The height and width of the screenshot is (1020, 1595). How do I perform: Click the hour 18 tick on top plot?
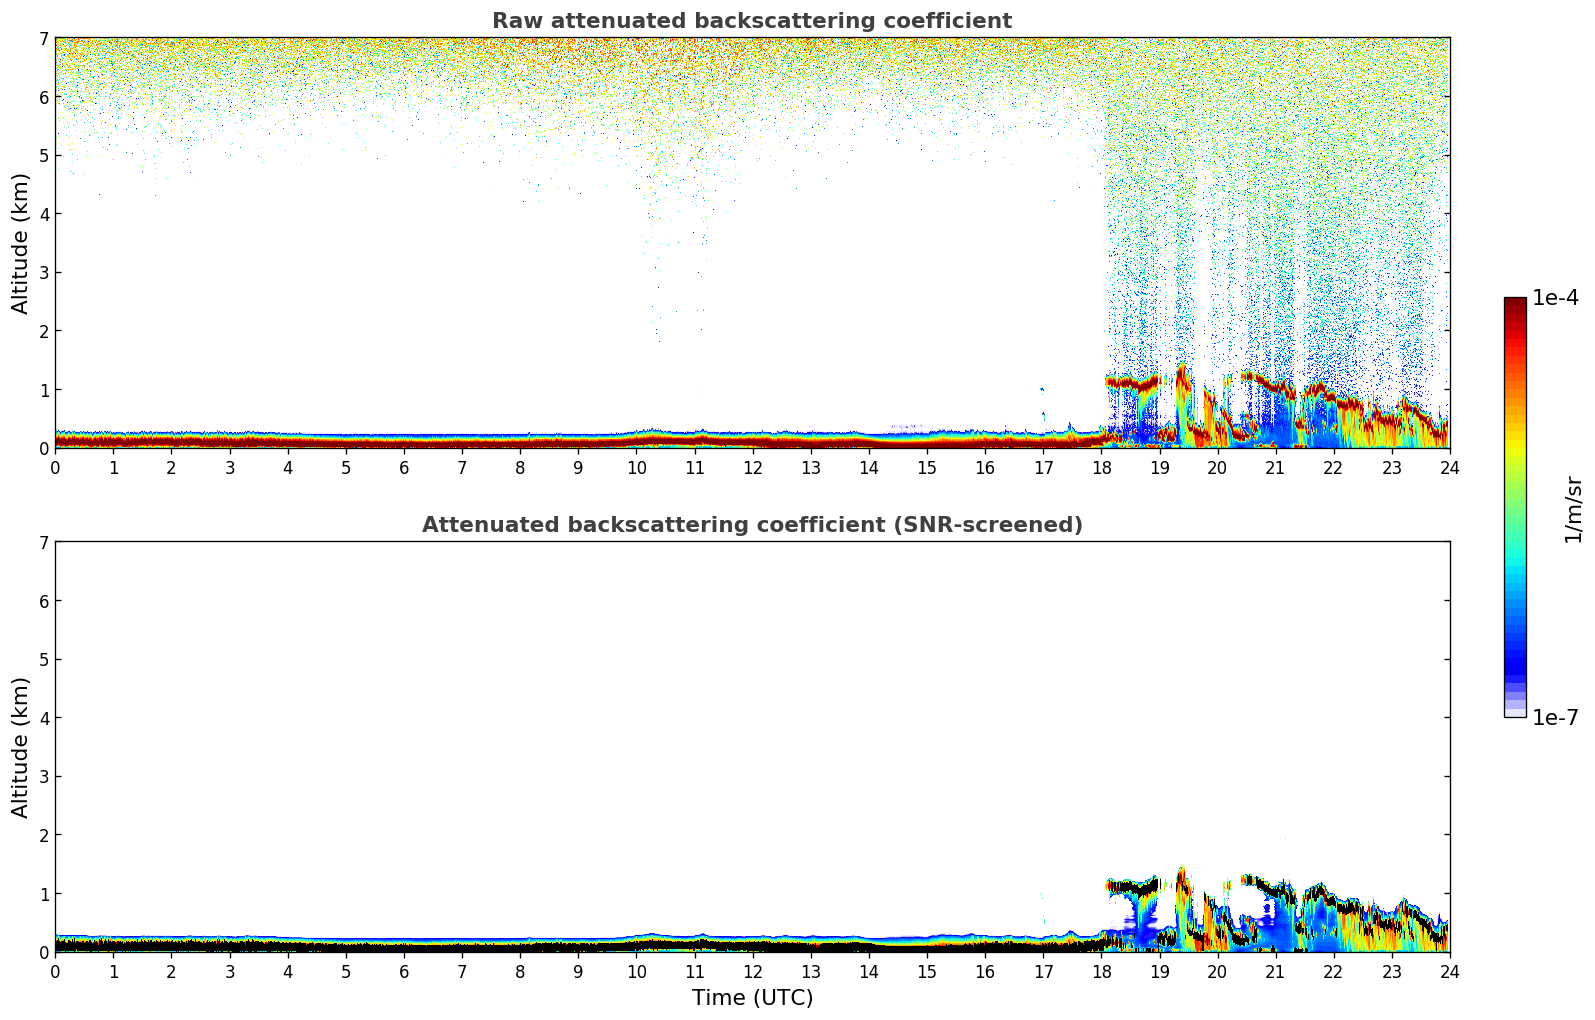(x=1101, y=467)
